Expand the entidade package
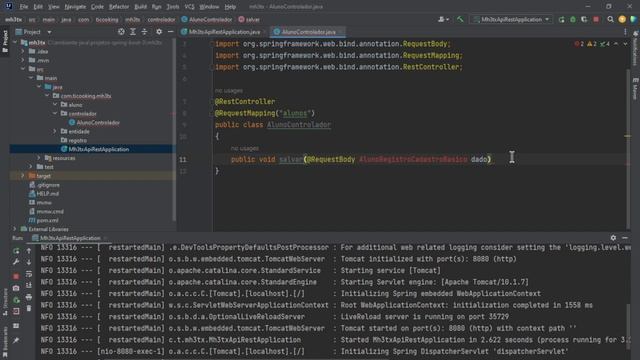This screenshot has height=360, width=640. (55, 131)
